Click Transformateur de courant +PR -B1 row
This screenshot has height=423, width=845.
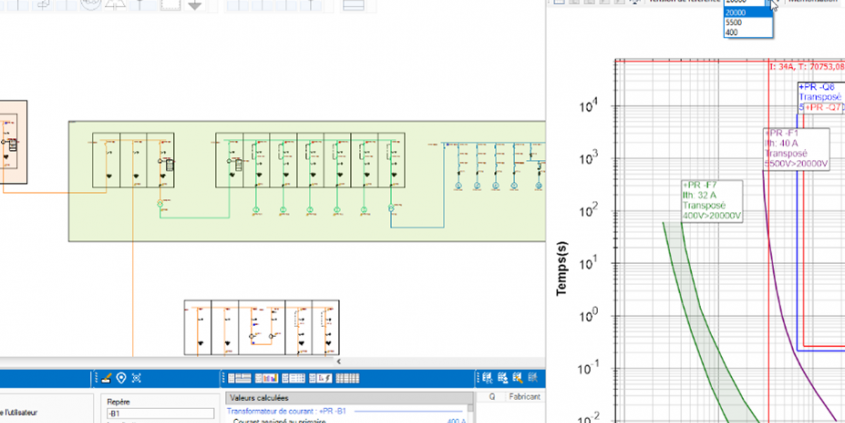coord(286,411)
